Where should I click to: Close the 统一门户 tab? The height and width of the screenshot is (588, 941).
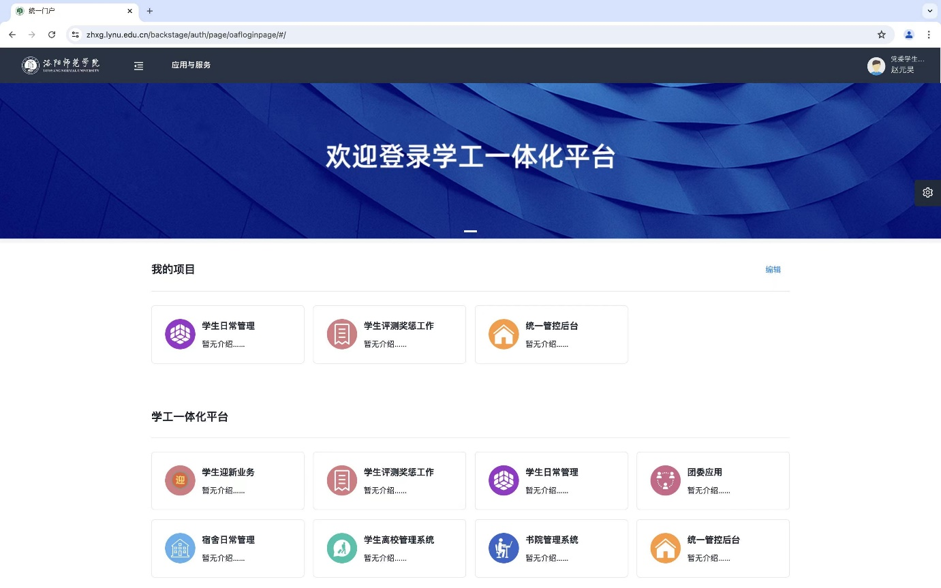click(130, 11)
